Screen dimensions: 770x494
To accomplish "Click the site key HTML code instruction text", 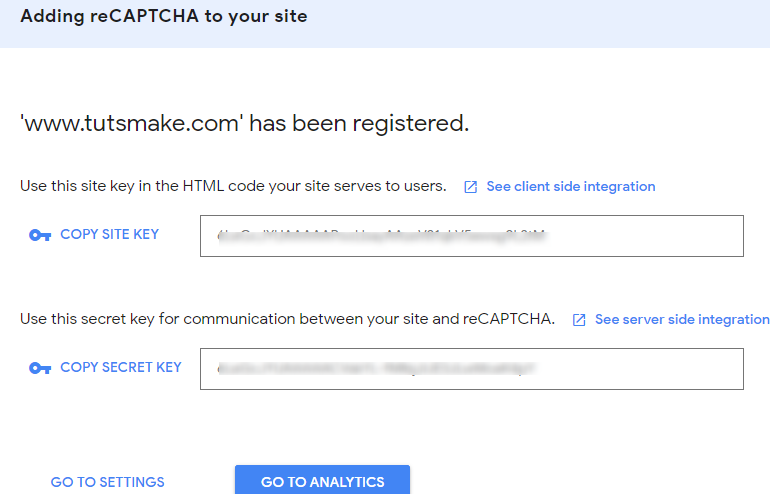I will click(x=233, y=187).
